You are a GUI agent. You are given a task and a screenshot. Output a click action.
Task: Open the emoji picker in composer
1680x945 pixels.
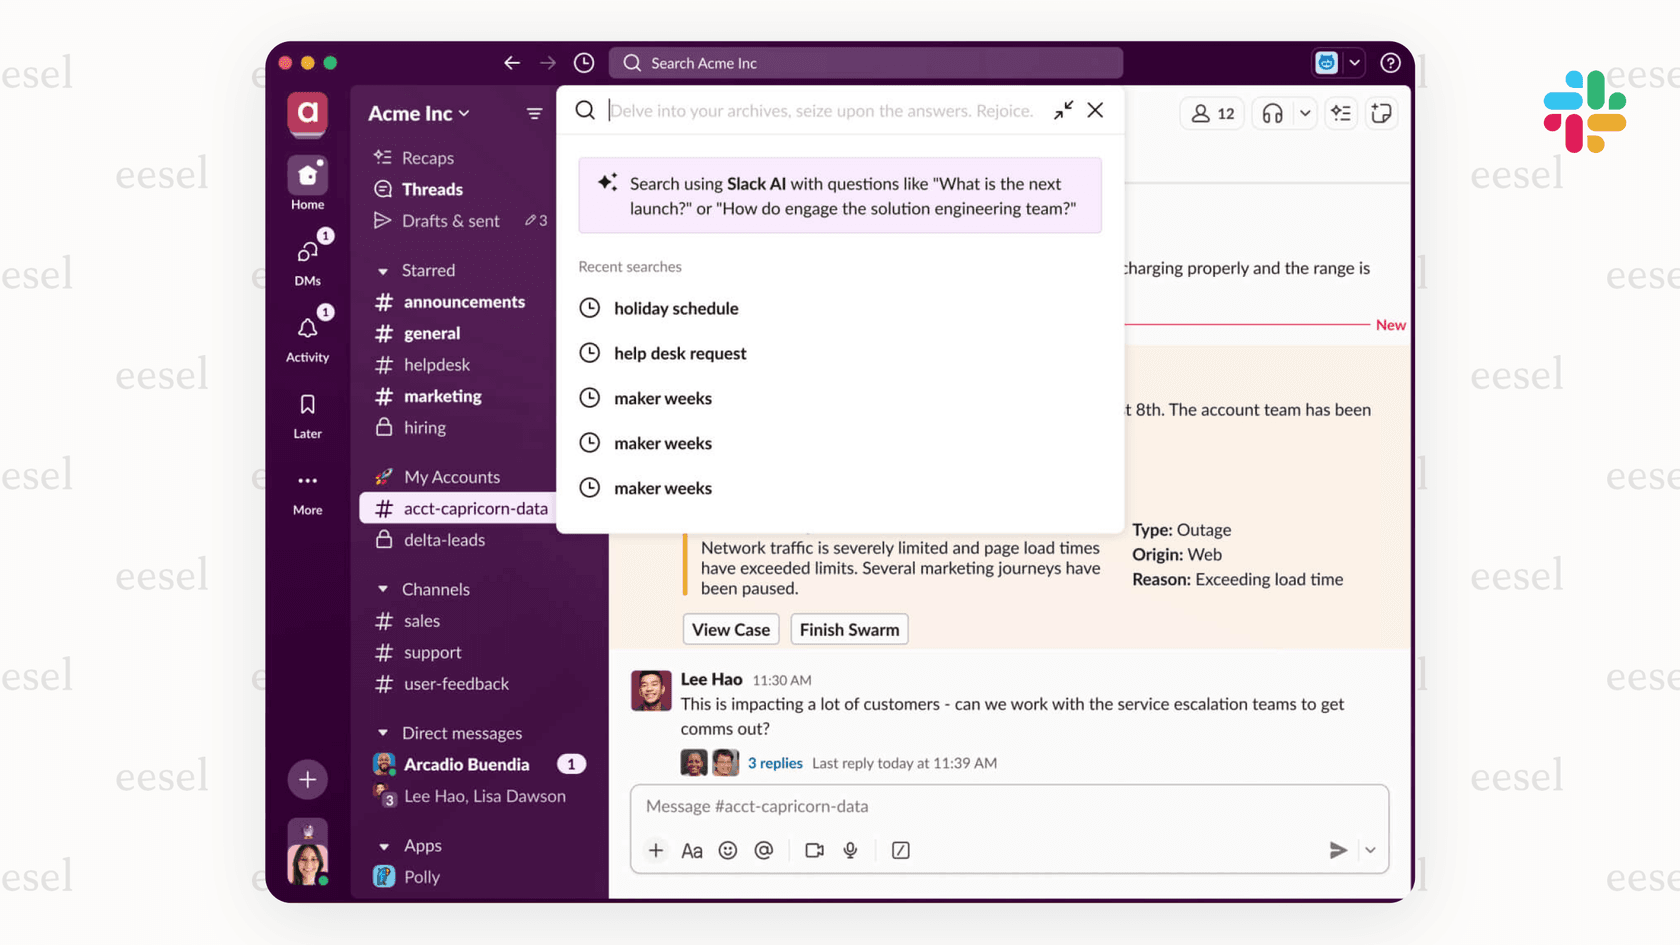click(x=728, y=850)
